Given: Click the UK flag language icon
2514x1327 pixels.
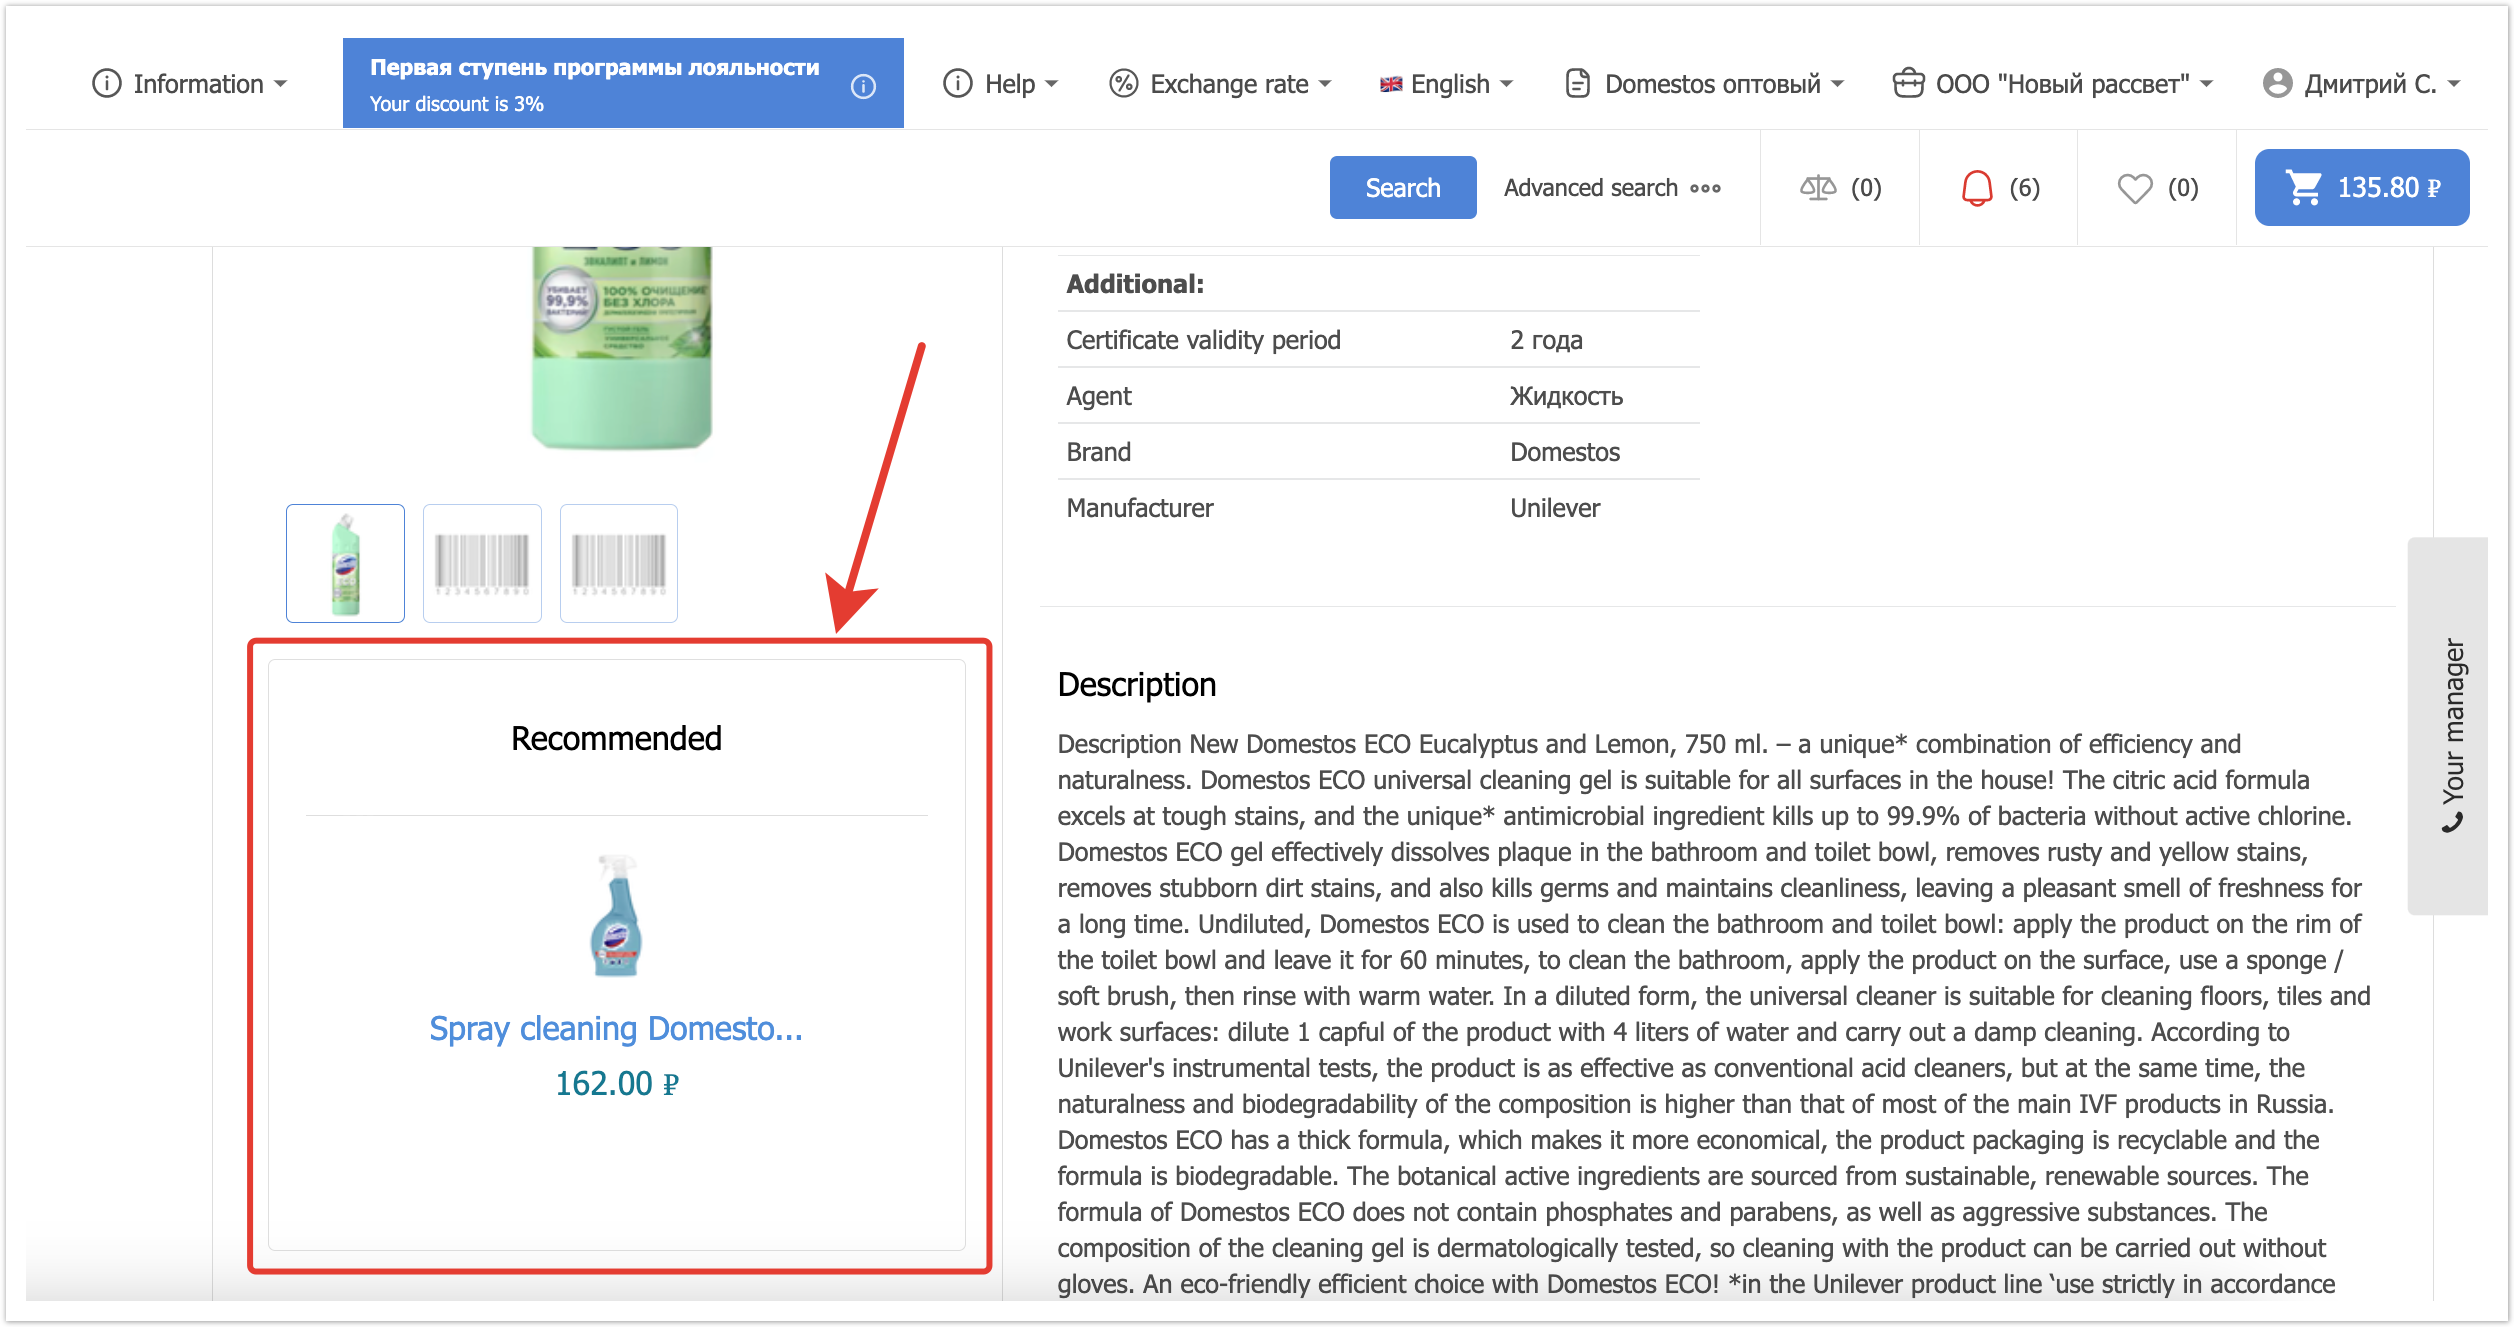Looking at the screenshot, I should click(1391, 84).
